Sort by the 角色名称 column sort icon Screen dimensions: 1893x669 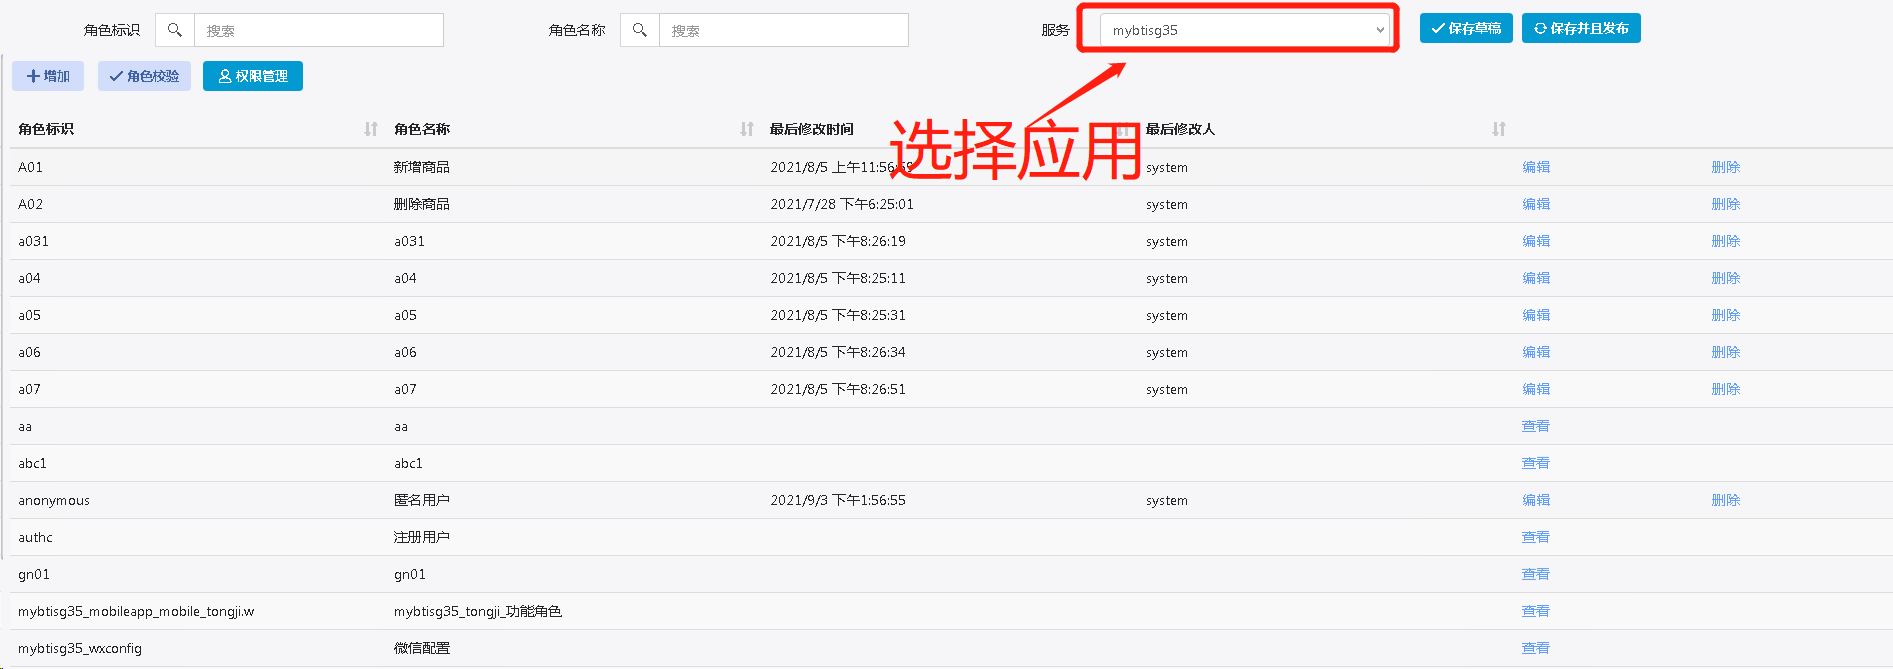click(x=747, y=129)
